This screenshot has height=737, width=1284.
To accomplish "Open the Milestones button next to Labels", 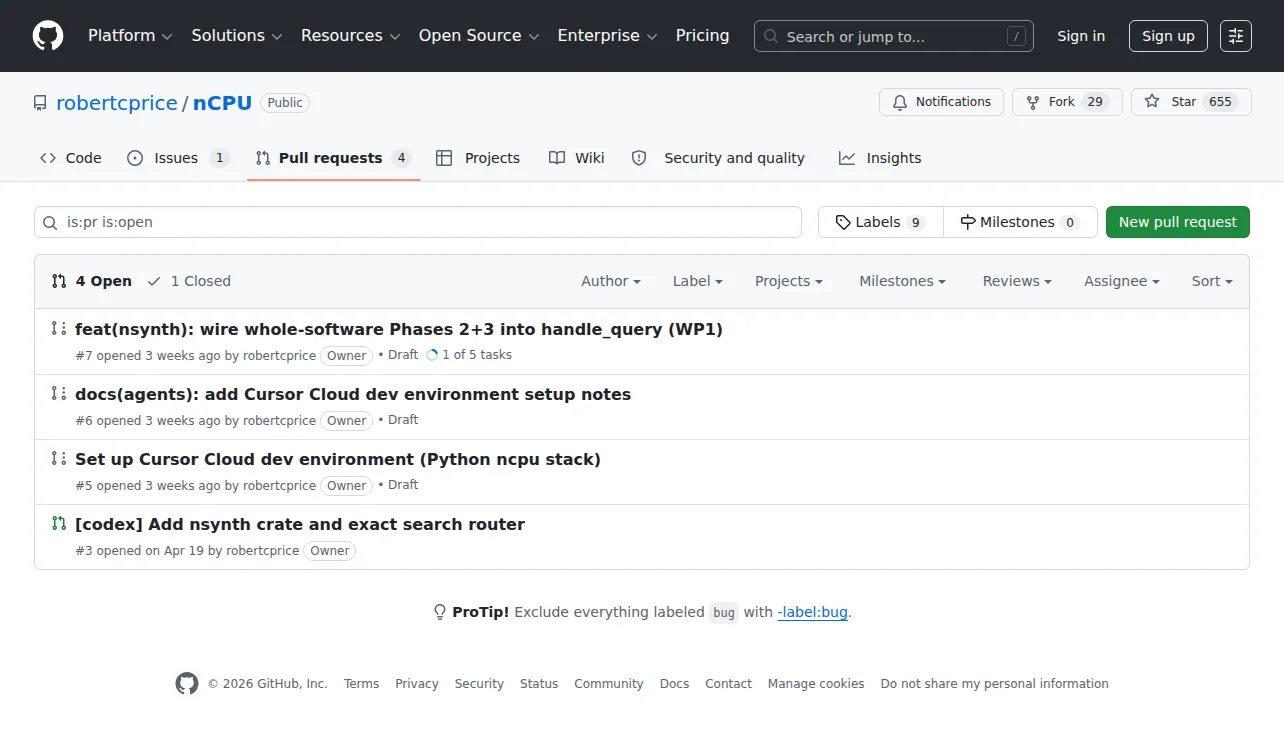I will 1020,222.
